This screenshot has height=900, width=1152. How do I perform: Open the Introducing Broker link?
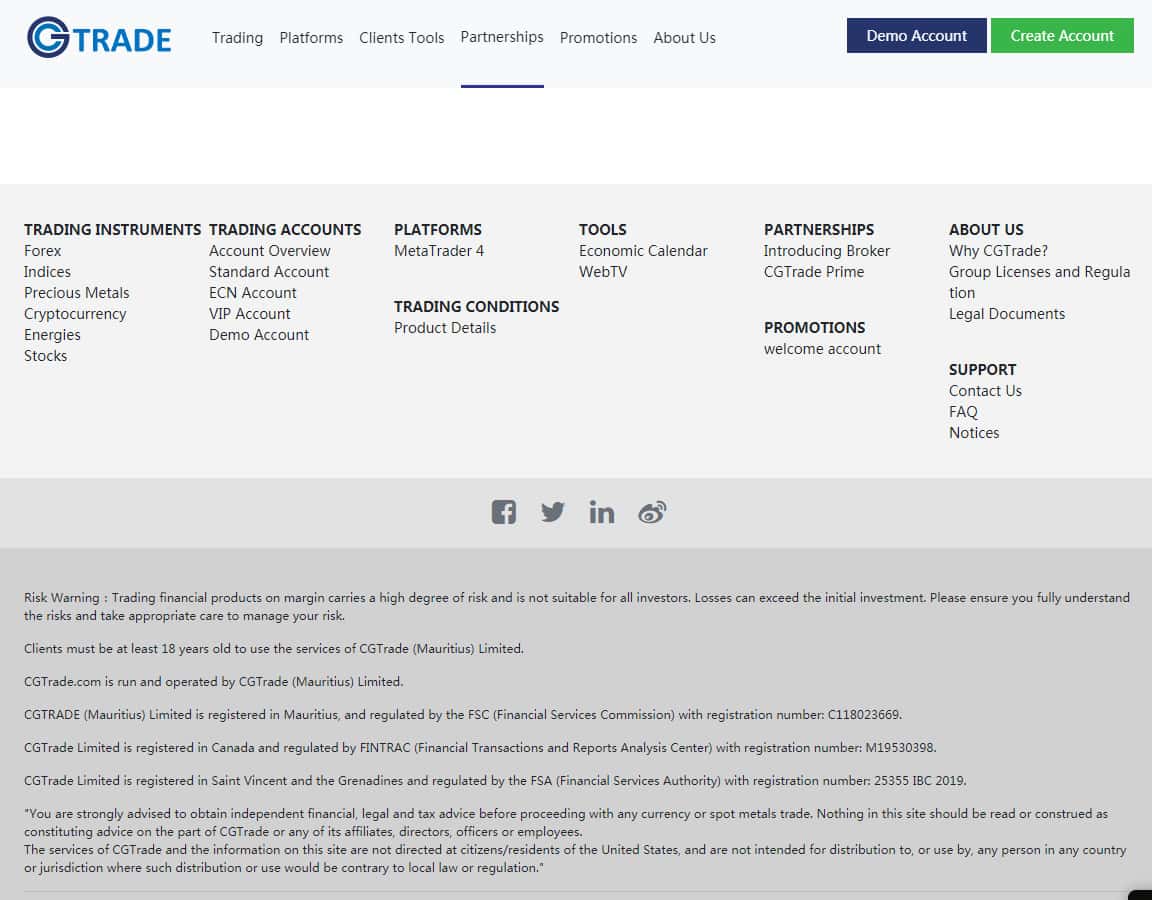click(x=827, y=251)
